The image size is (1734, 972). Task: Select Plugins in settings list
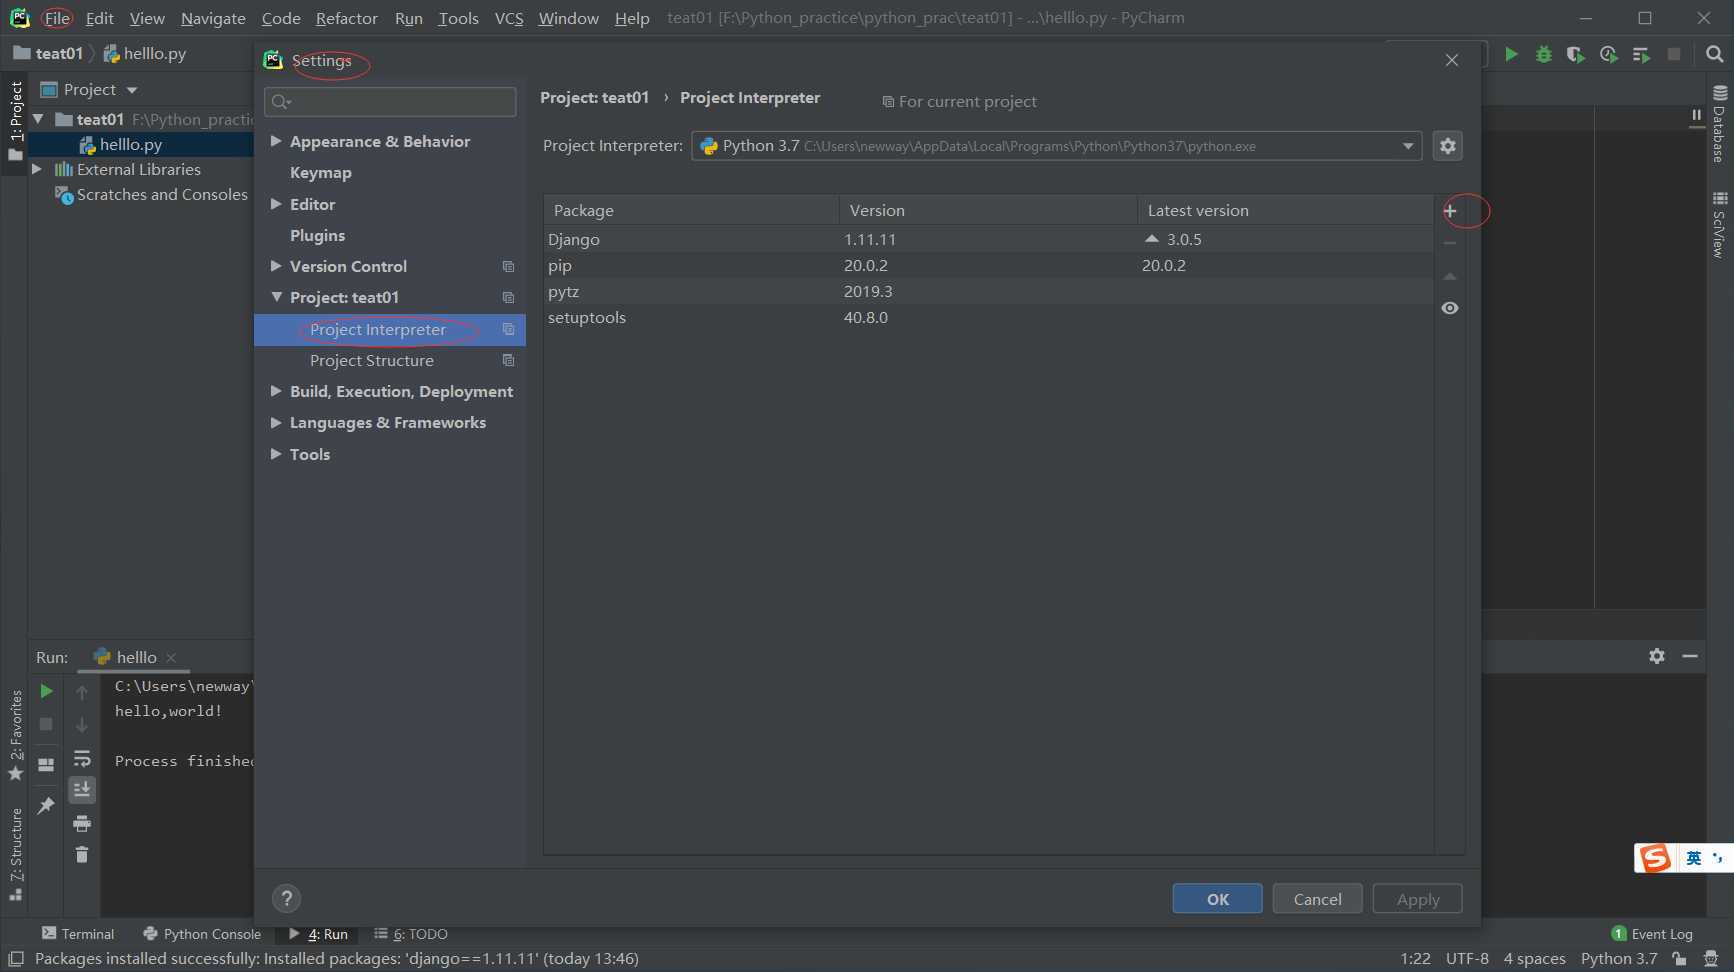[317, 235]
